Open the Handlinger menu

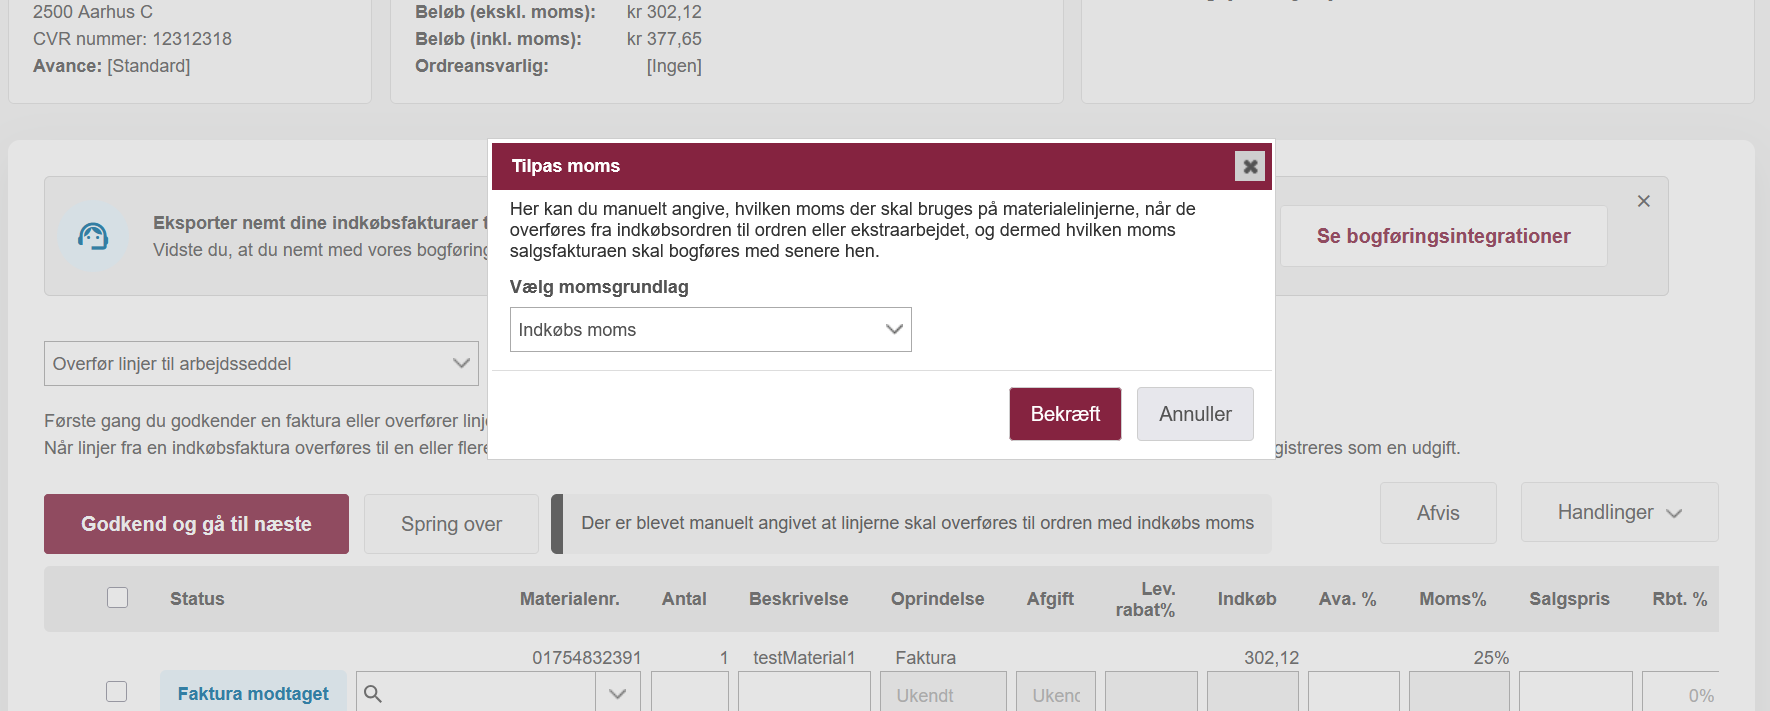click(x=1619, y=513)
